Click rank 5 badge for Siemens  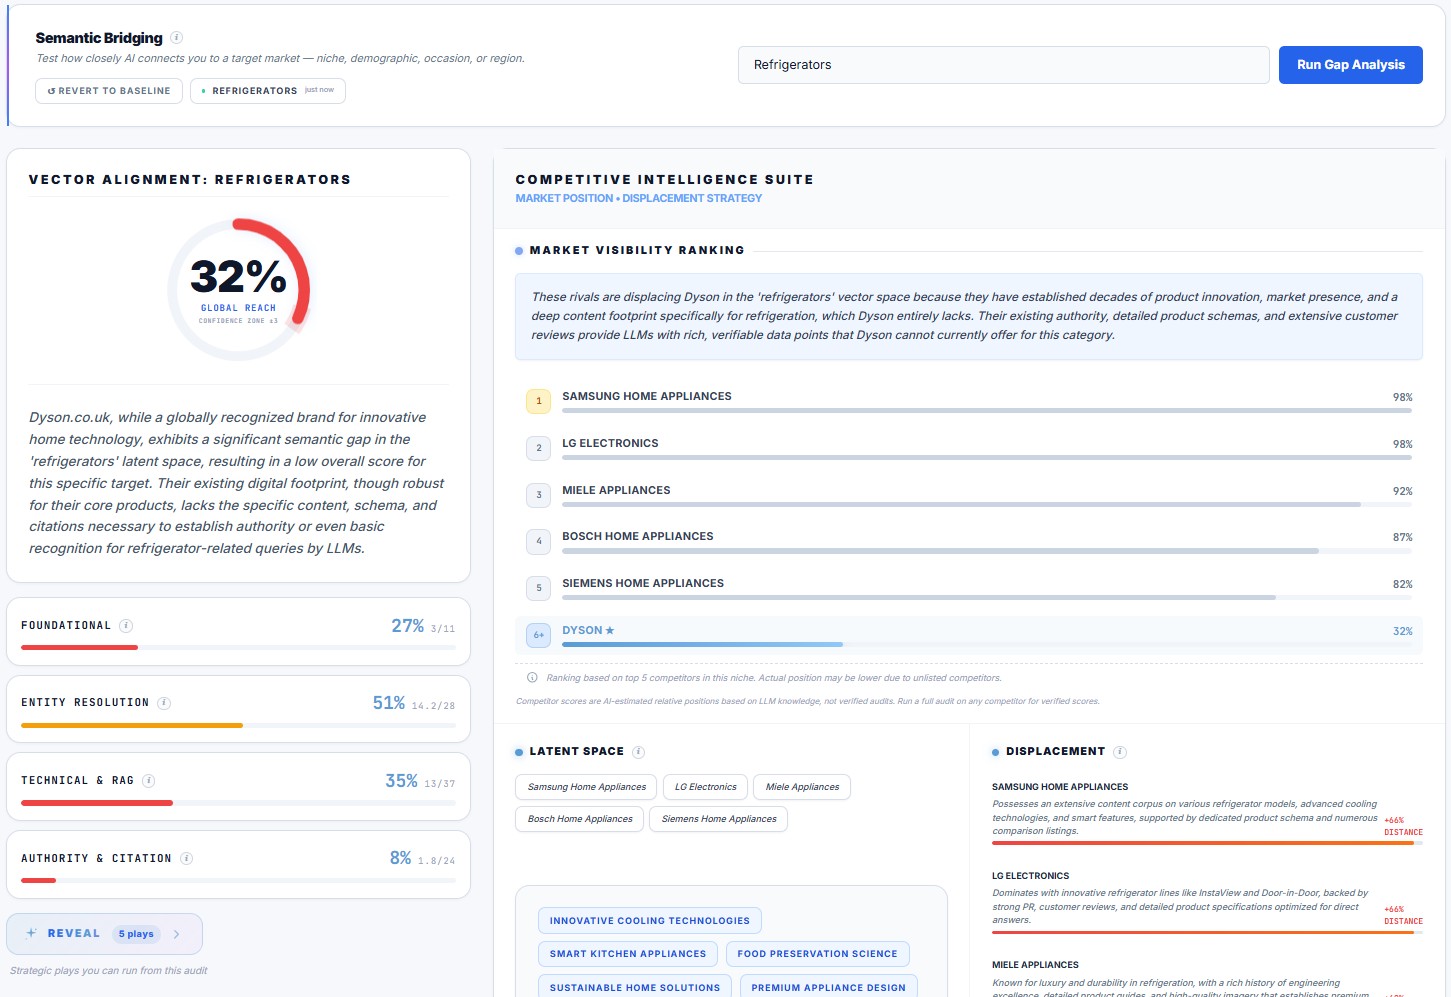tap(538, 588)
